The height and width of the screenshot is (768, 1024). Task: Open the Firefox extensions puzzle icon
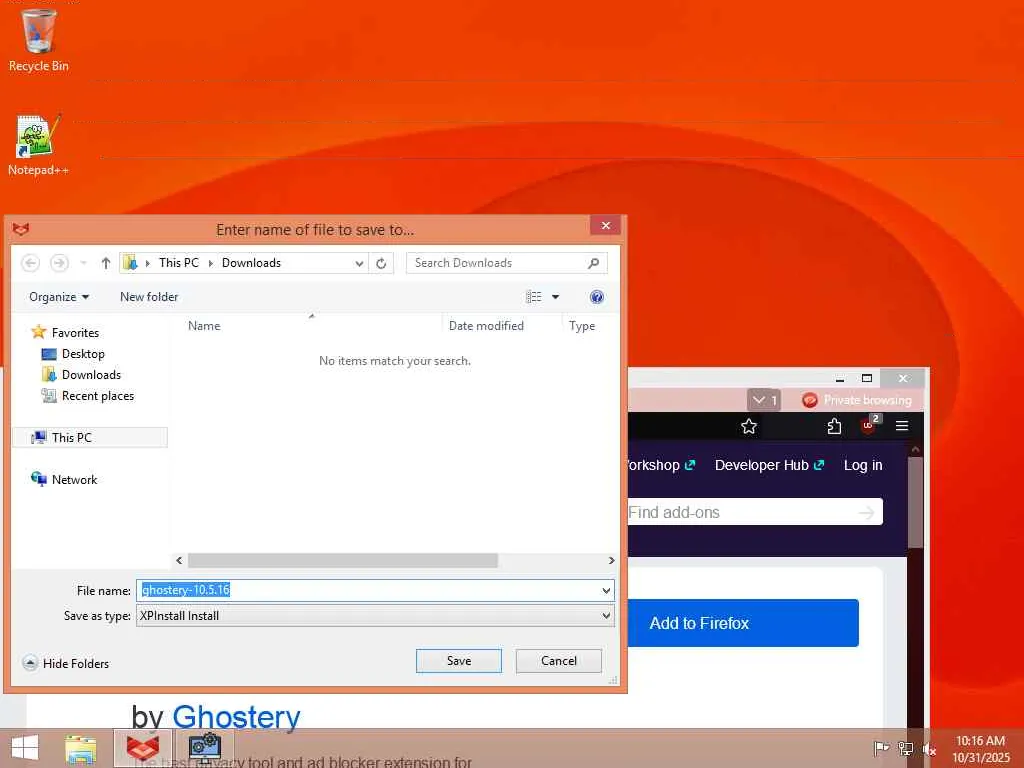point(834,426)
